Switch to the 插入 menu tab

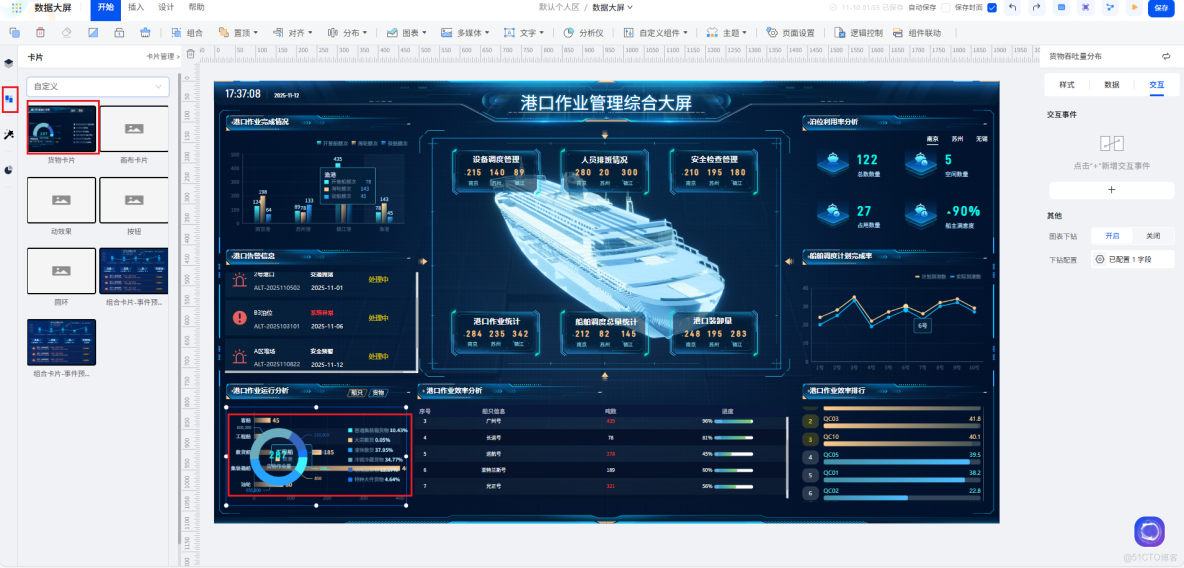click(x=136, y=8)
